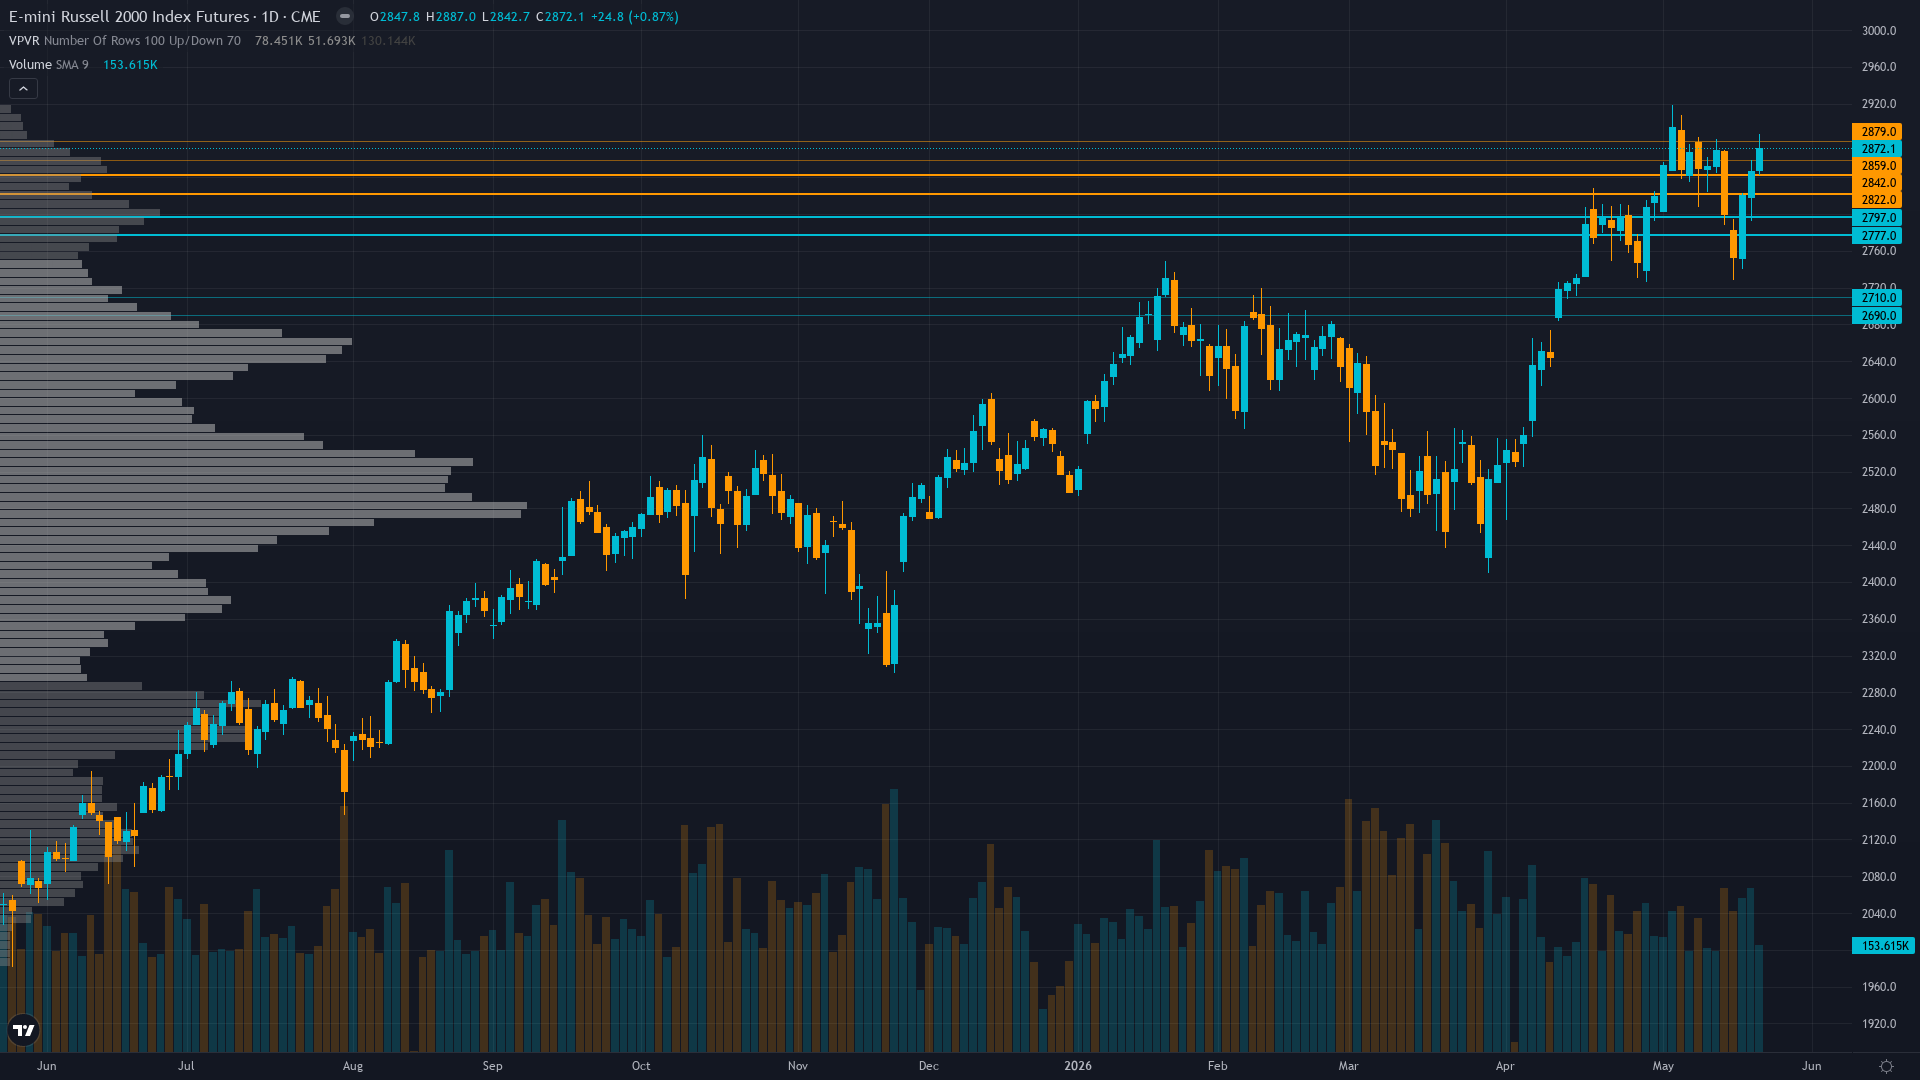
Task: Click the 2080.0 price scale tick
Action: (1878, 877)
